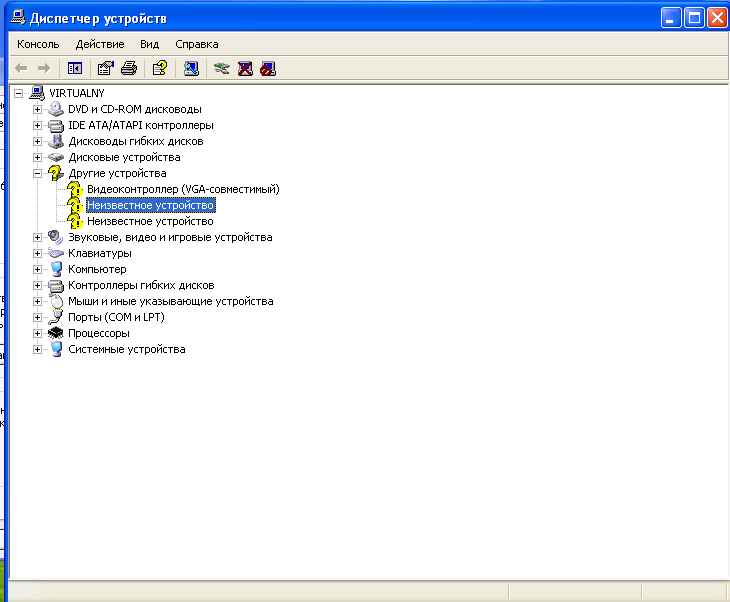Select Другие устройства category label
Image resolution: width=730 pixels, height=602 pixels.
(117, 173)
